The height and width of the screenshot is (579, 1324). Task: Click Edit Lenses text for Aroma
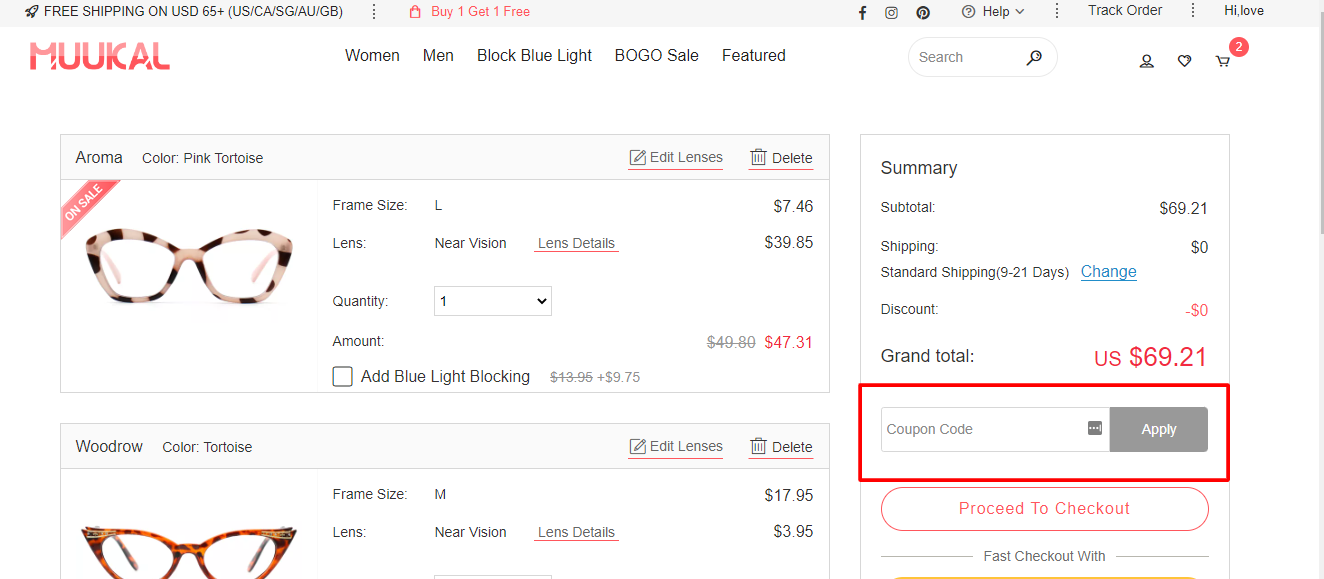tap(686, 157)
